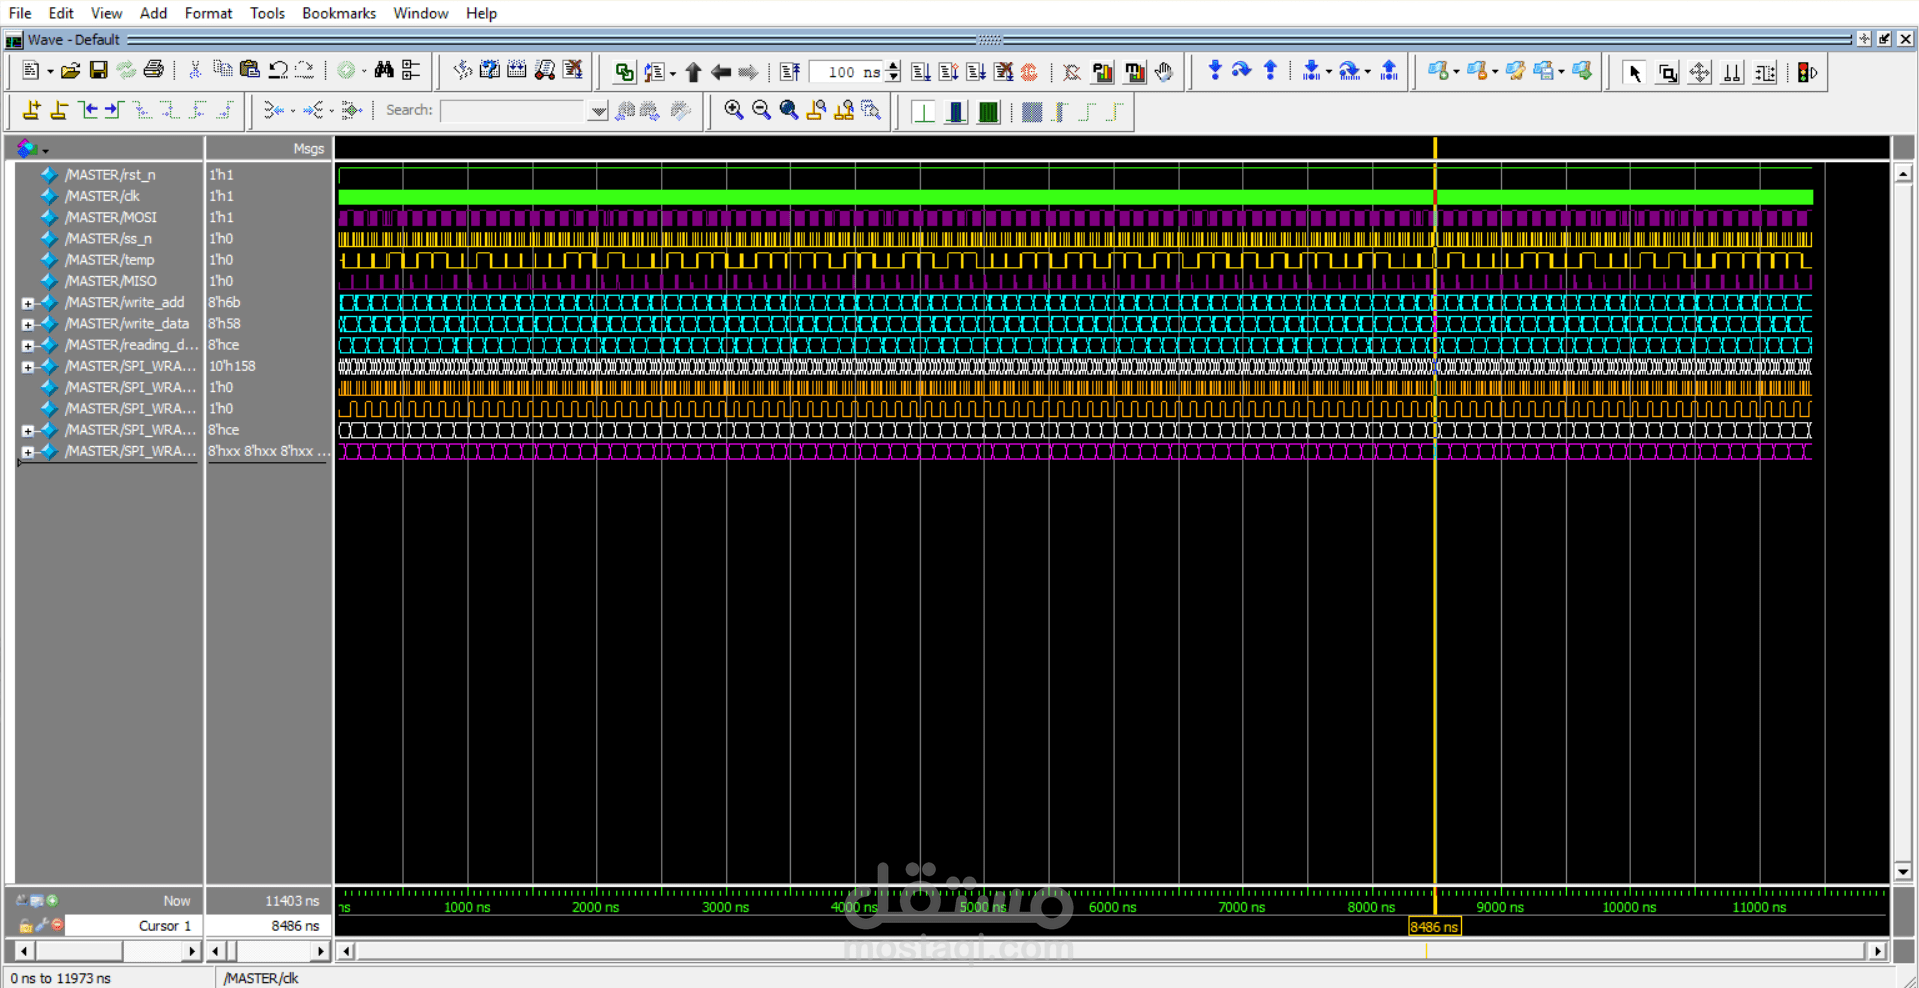1919x988 pixels.
Task: Click the Zoom Out magnifier icon
Action: click(761, 111)
